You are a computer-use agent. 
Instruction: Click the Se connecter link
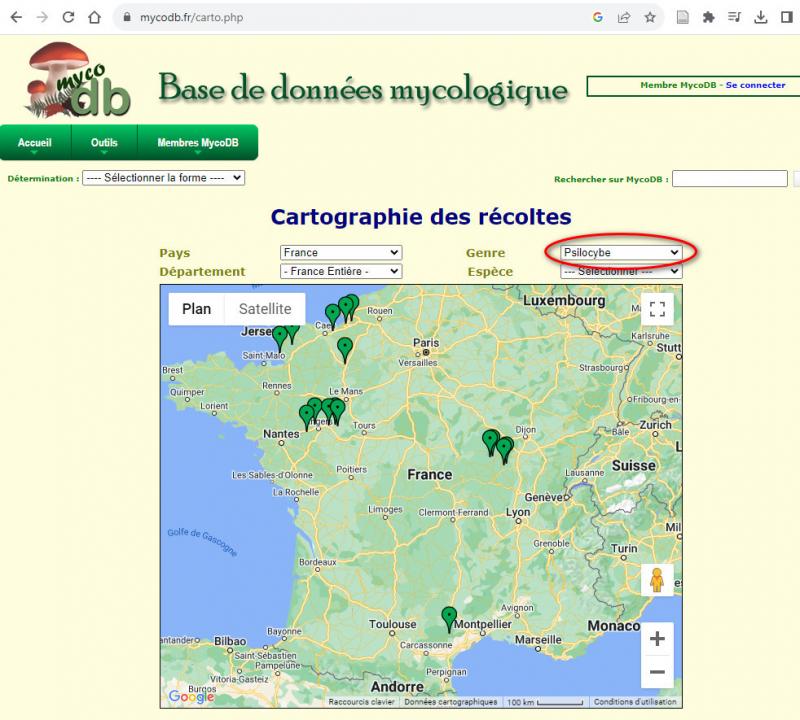[x=755, y=86]
